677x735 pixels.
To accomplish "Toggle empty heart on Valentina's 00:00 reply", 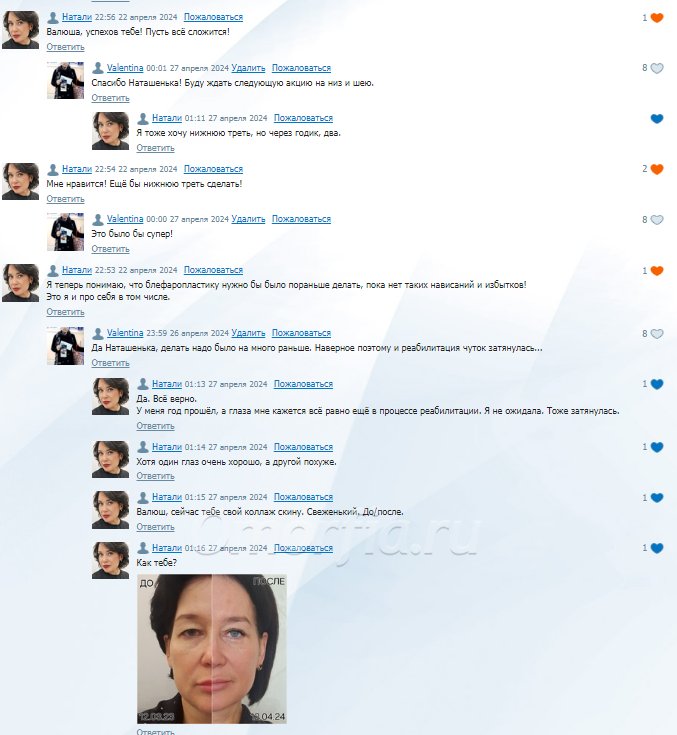I will point(657,220).
